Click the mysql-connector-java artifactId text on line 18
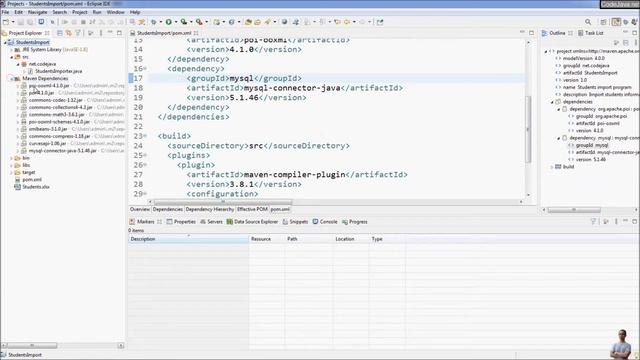Viewport: 640px width, 360px height. click(292, 88)
